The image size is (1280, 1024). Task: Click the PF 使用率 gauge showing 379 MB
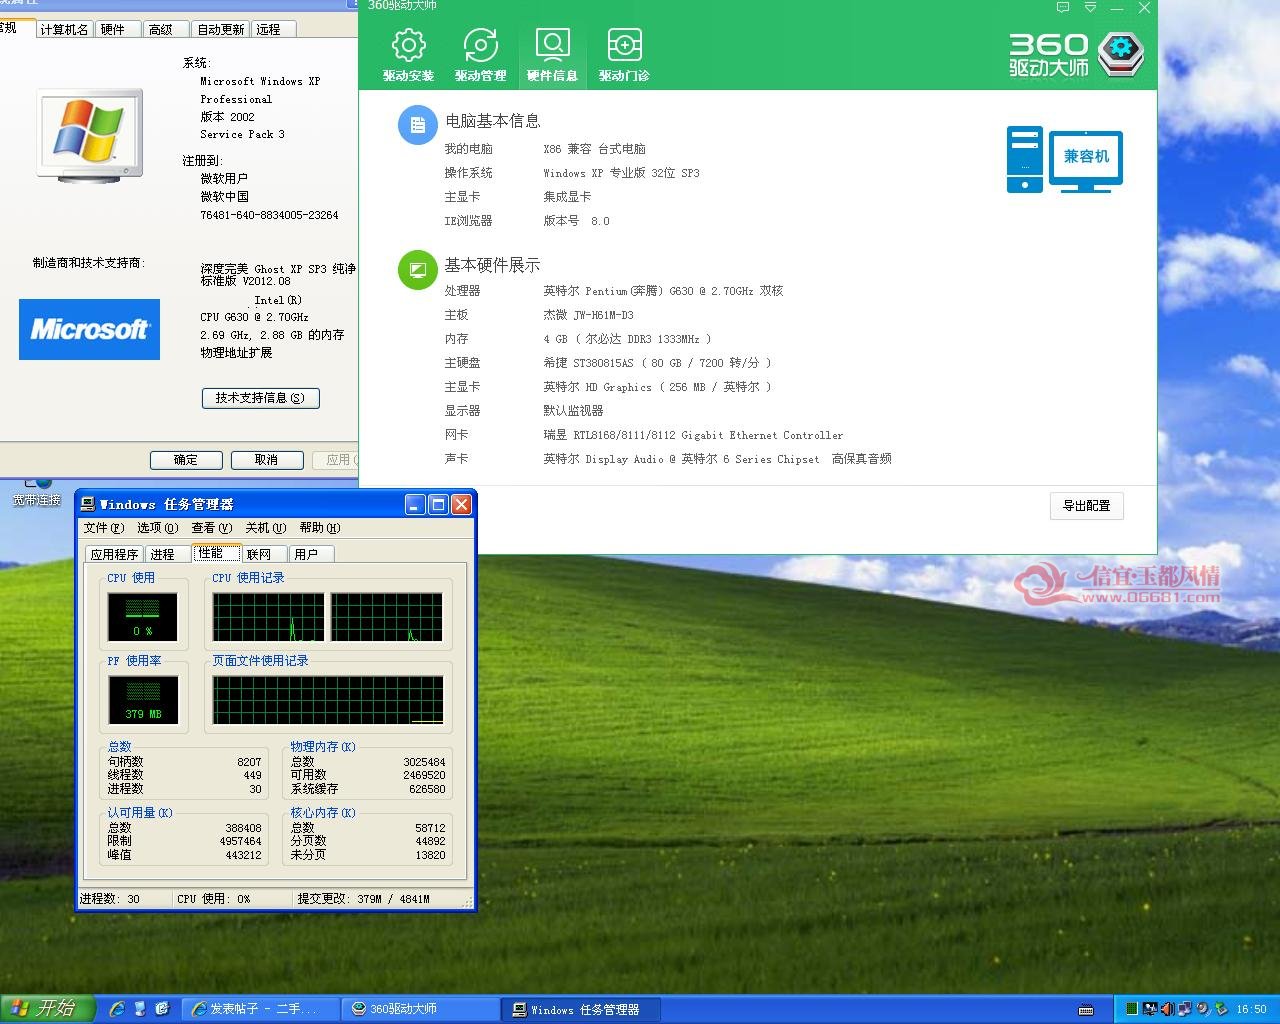click(x=143, y=700)
